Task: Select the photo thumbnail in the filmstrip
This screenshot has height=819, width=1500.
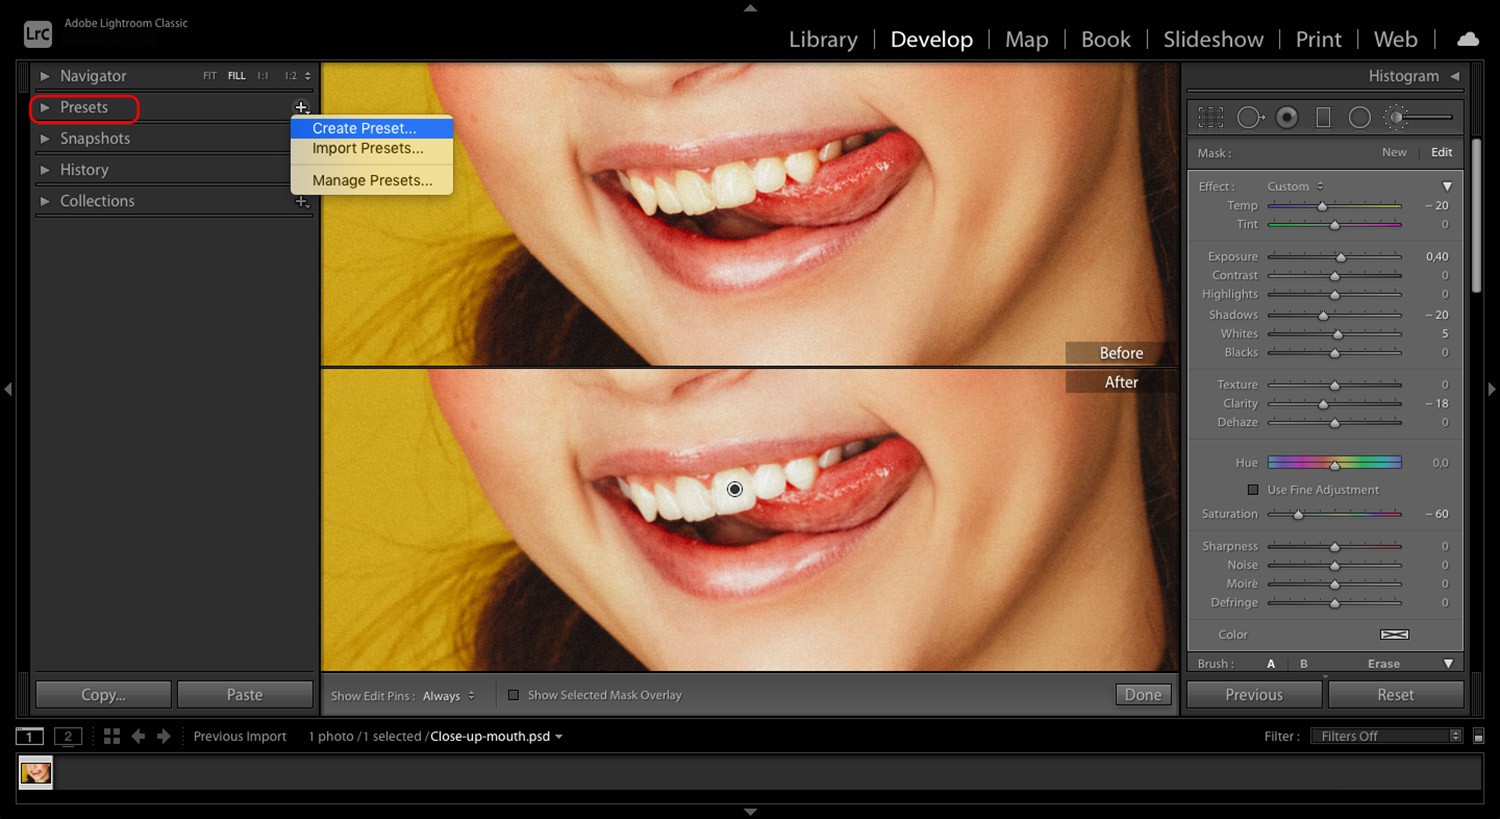Action: click(35, 772)
